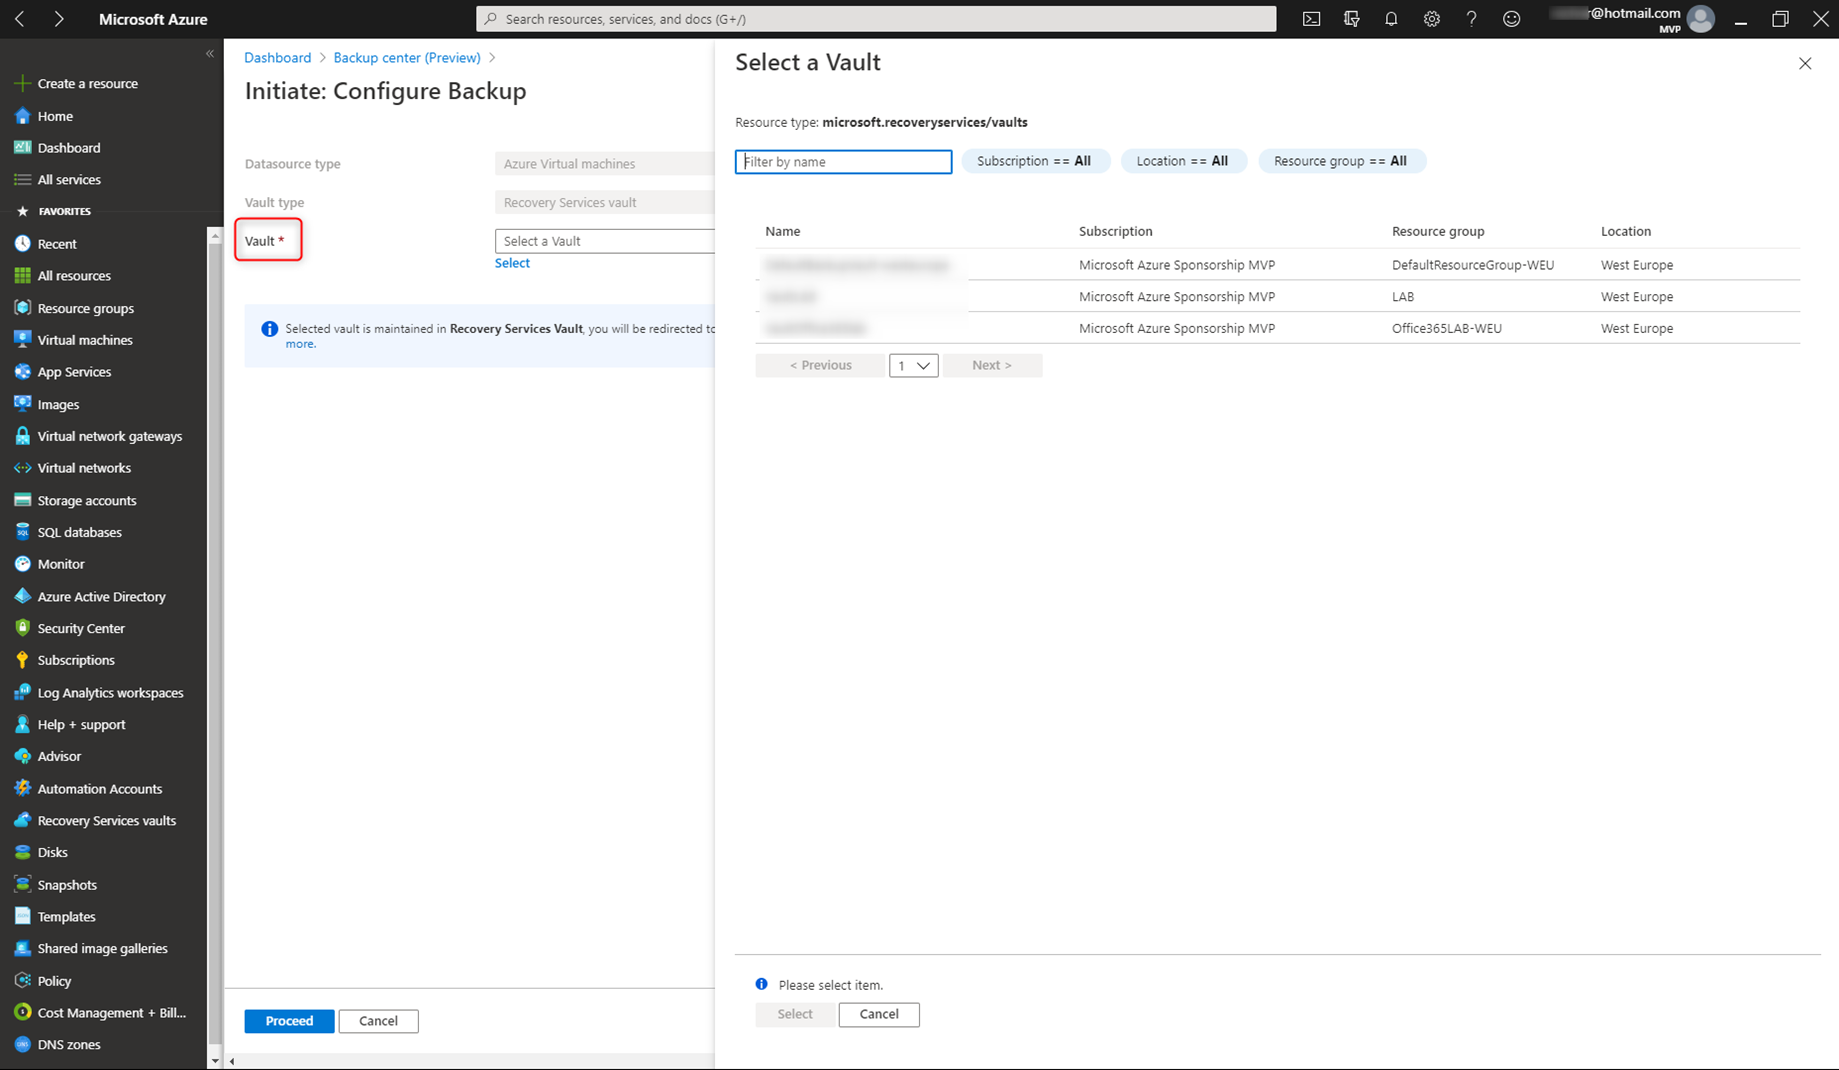Open Automation Accounts
Viewport: 1839px width, 1070px height.
[99, 789]
